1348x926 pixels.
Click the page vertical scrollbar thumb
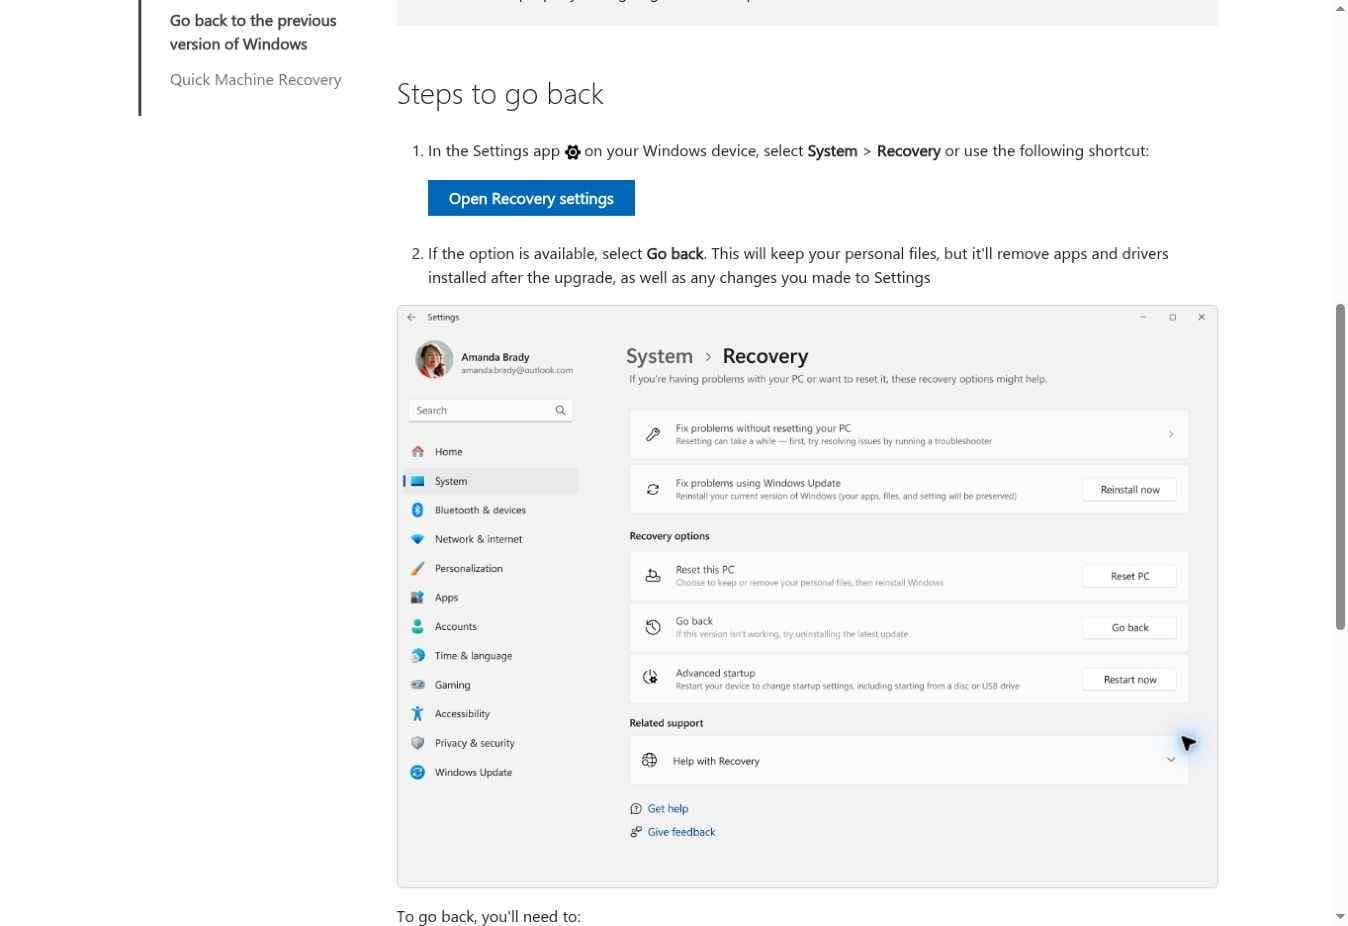(x=1340, y=466)
